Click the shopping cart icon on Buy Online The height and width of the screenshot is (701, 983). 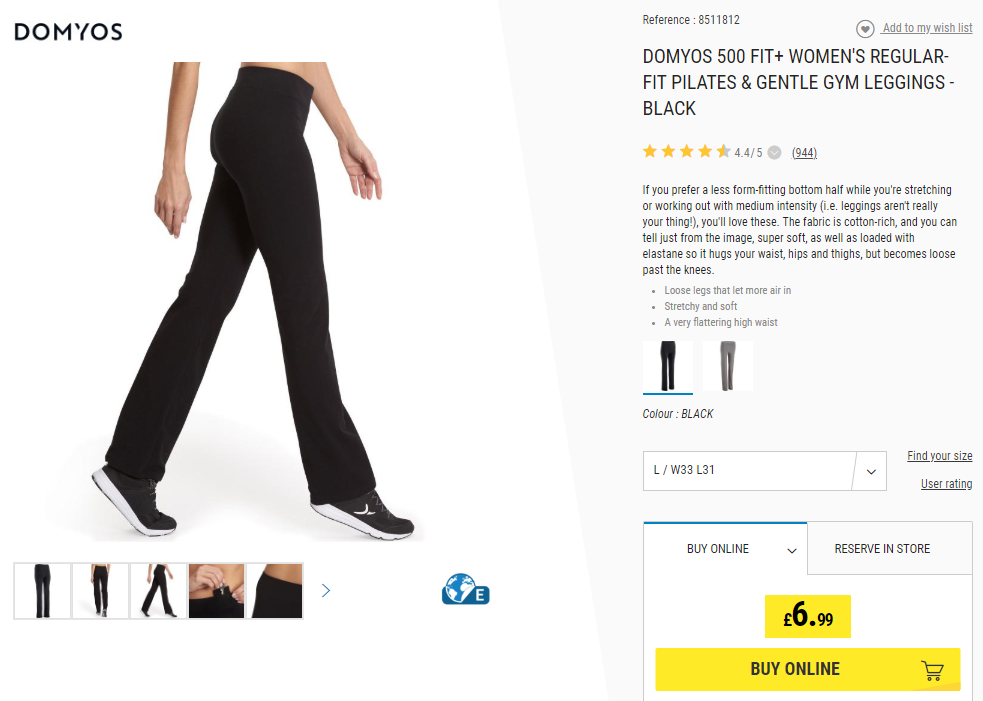932,670
